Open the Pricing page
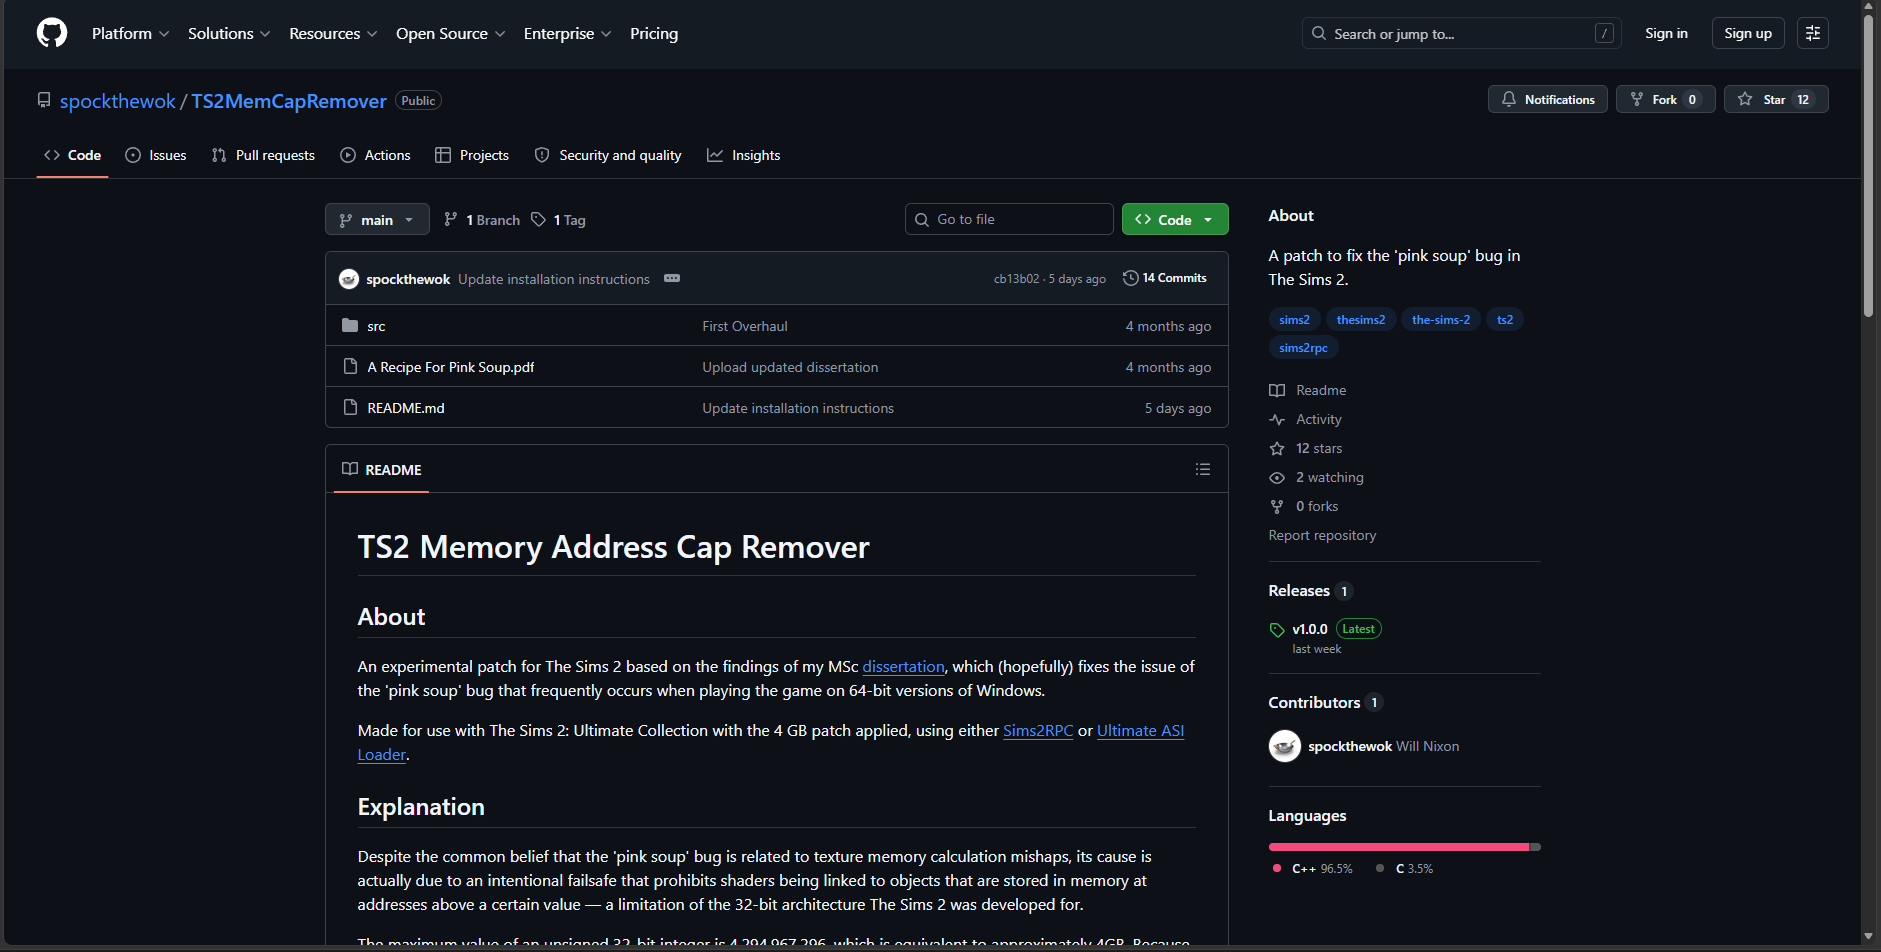The width and height of the screenshot is (1881, 952). [654, 33]
